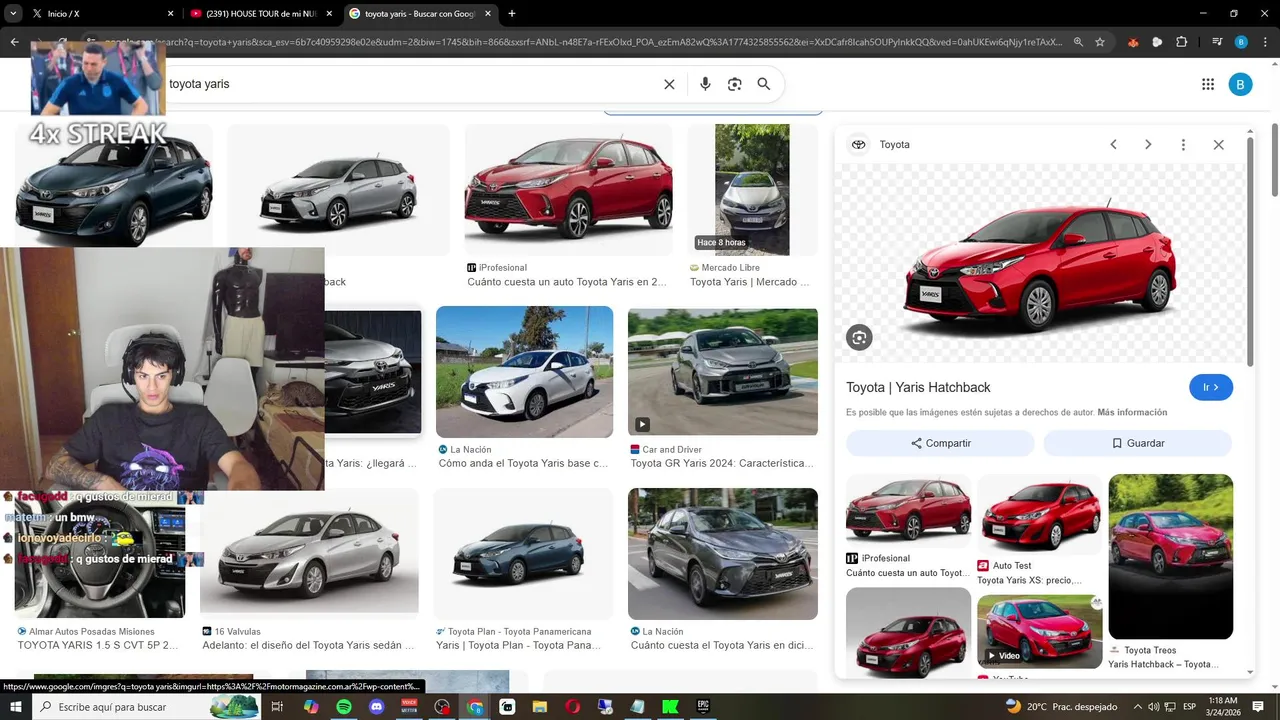The height and width of the screenshot is (720, 1280).
Task: Click main red Yaris preview image
Action: (1040, 263)
